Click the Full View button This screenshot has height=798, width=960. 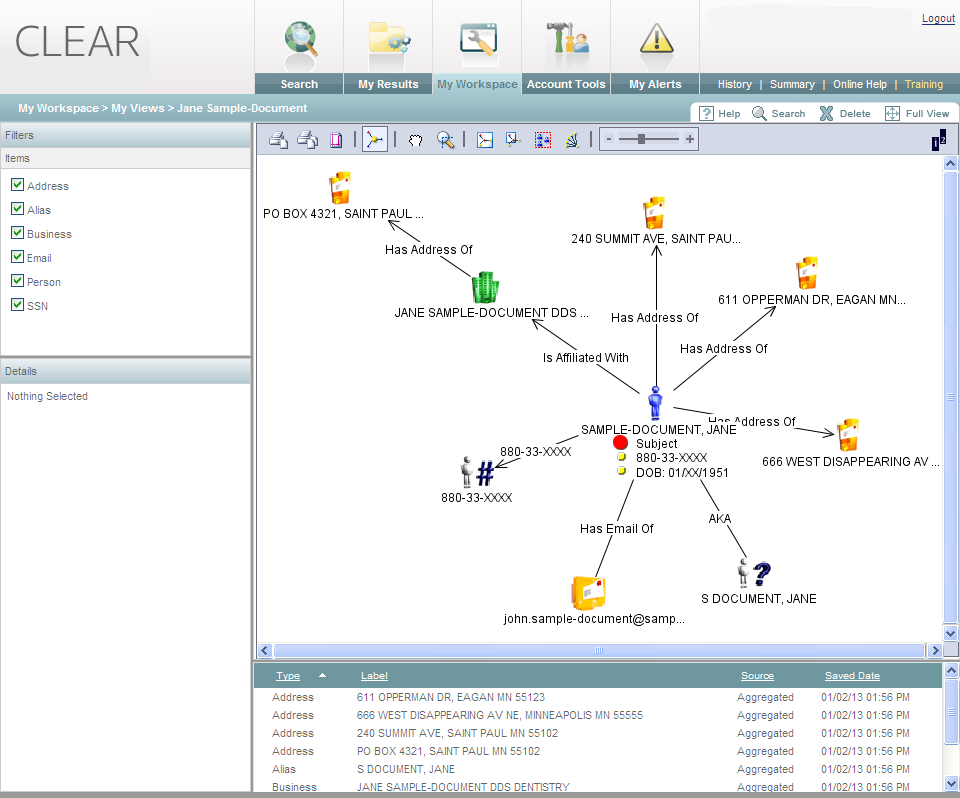[917, 114]
